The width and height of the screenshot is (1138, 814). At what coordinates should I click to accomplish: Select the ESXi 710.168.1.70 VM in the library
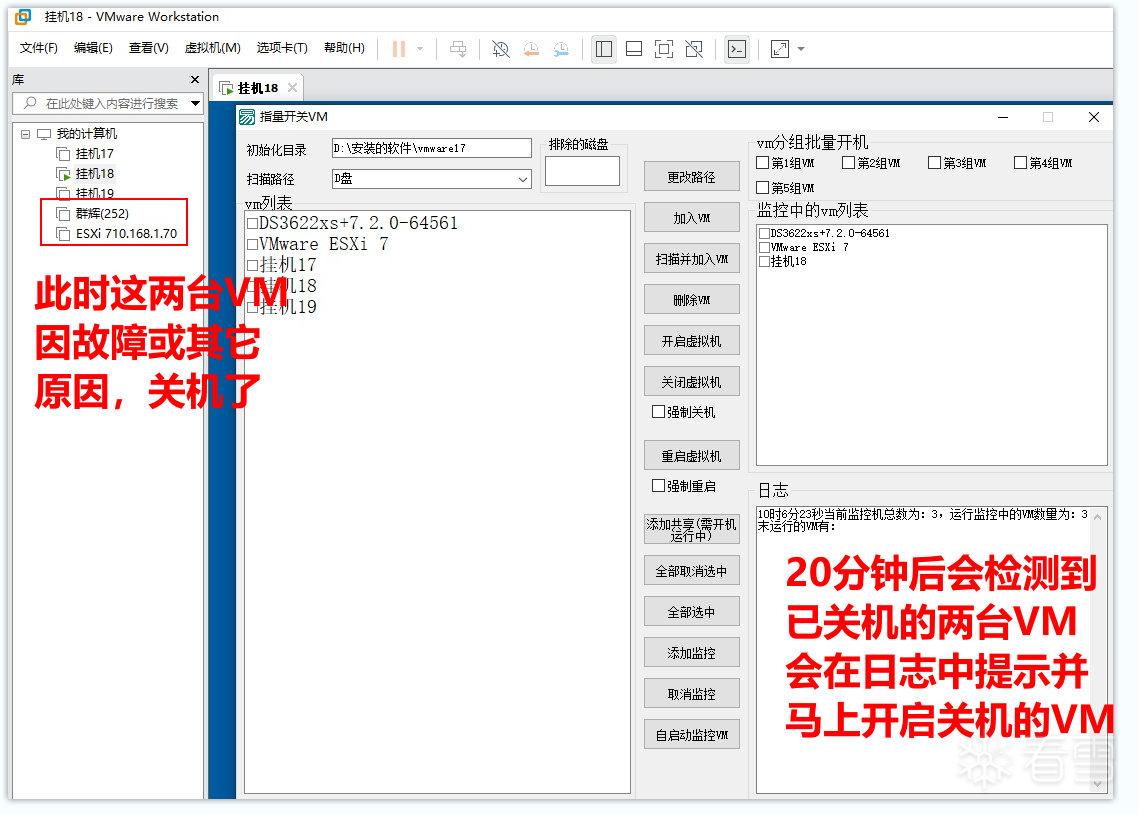(126, 234)
